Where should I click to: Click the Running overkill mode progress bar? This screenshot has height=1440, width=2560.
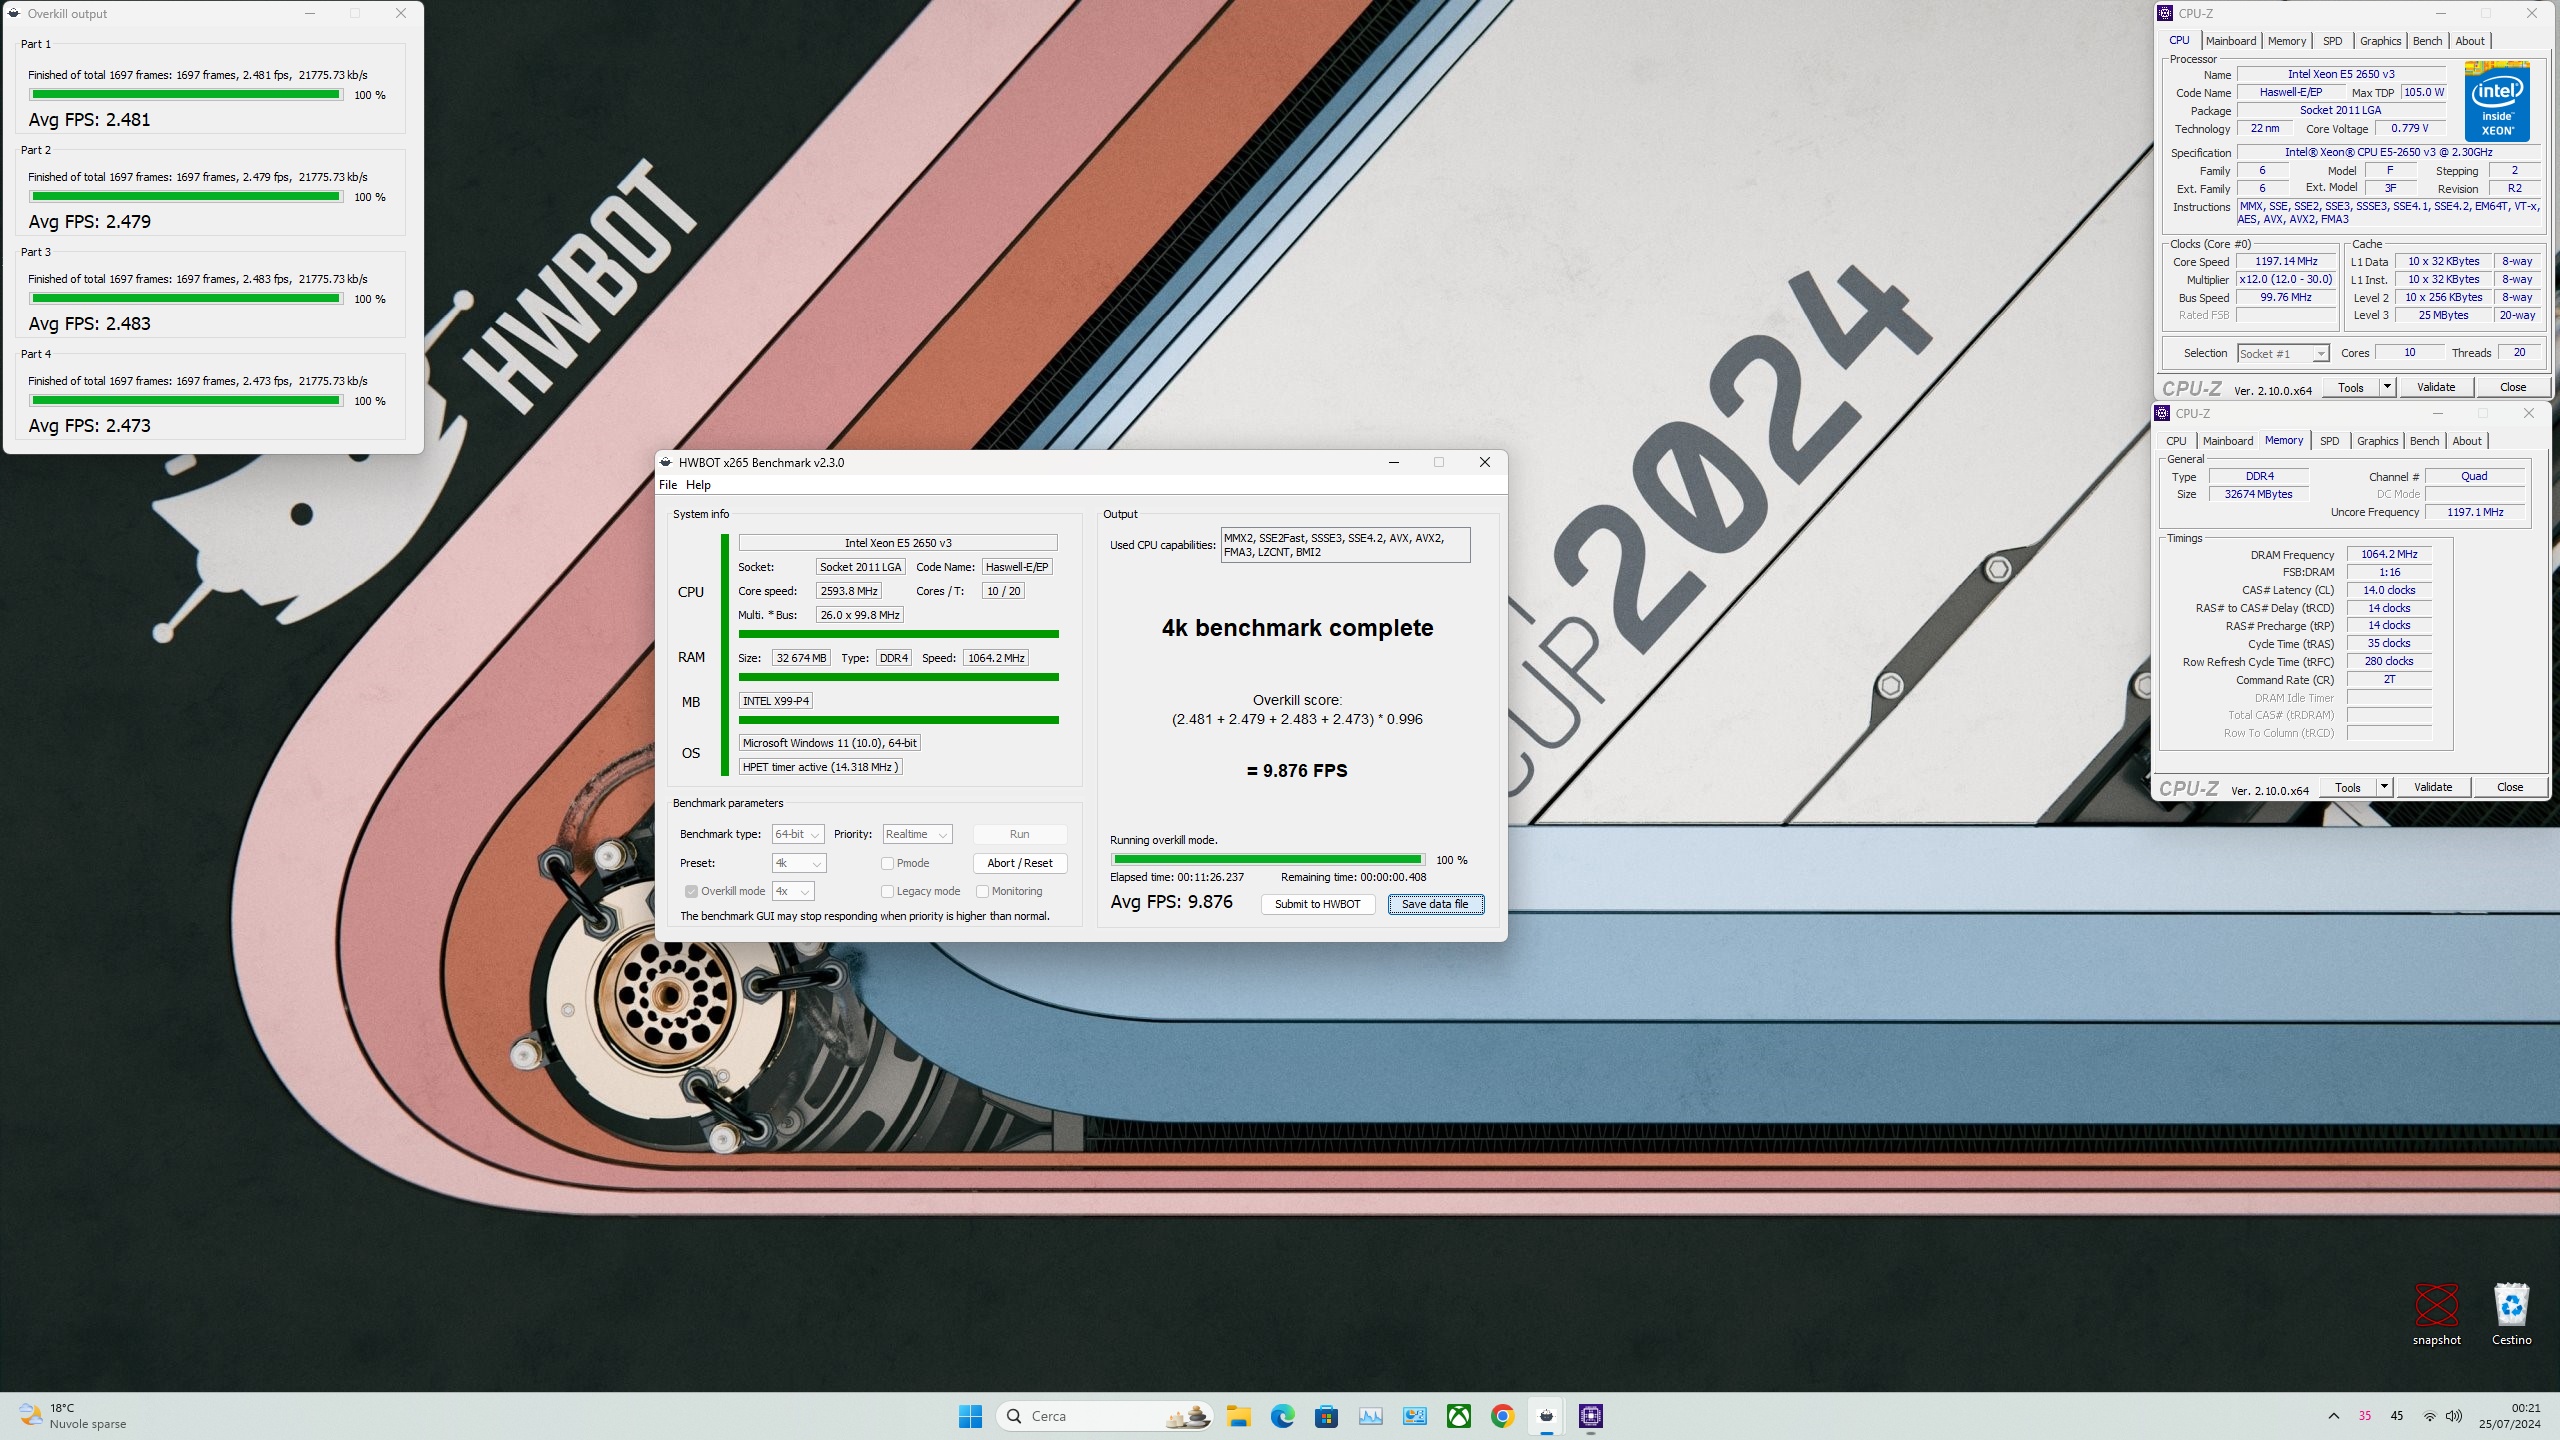click(1267, 859)
